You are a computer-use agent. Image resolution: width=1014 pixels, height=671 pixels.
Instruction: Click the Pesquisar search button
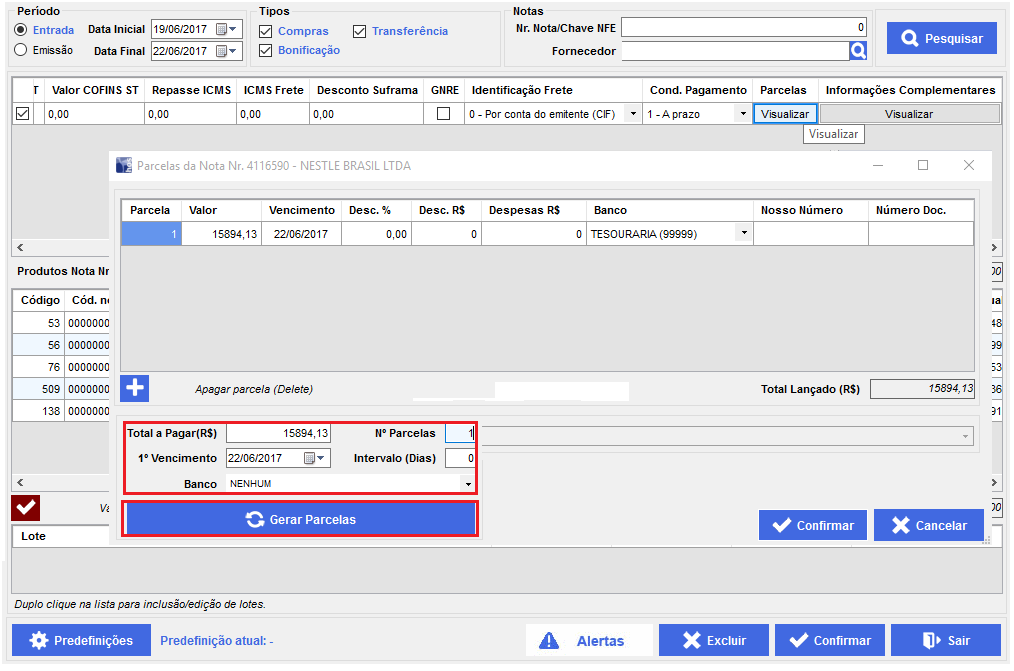pyautogui.click(x=941, y=39)
